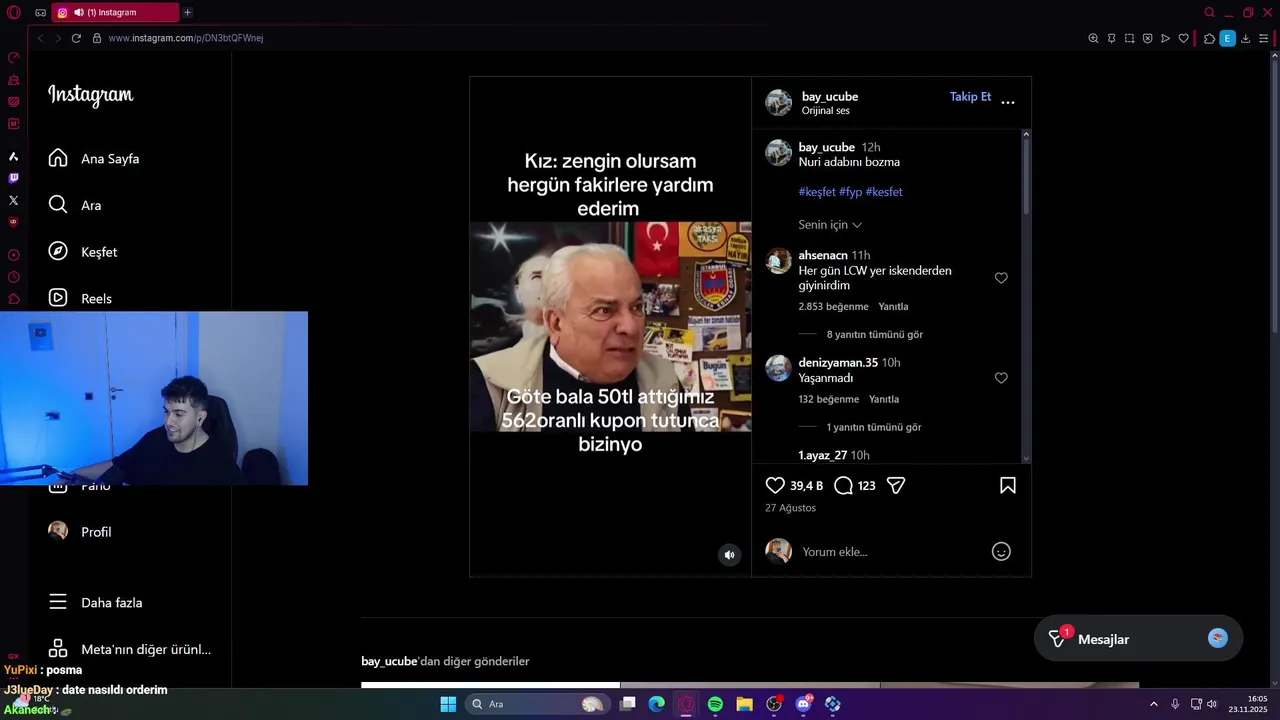
Task: Save post with bookmark icon
Action: [x=1008, y=485]
